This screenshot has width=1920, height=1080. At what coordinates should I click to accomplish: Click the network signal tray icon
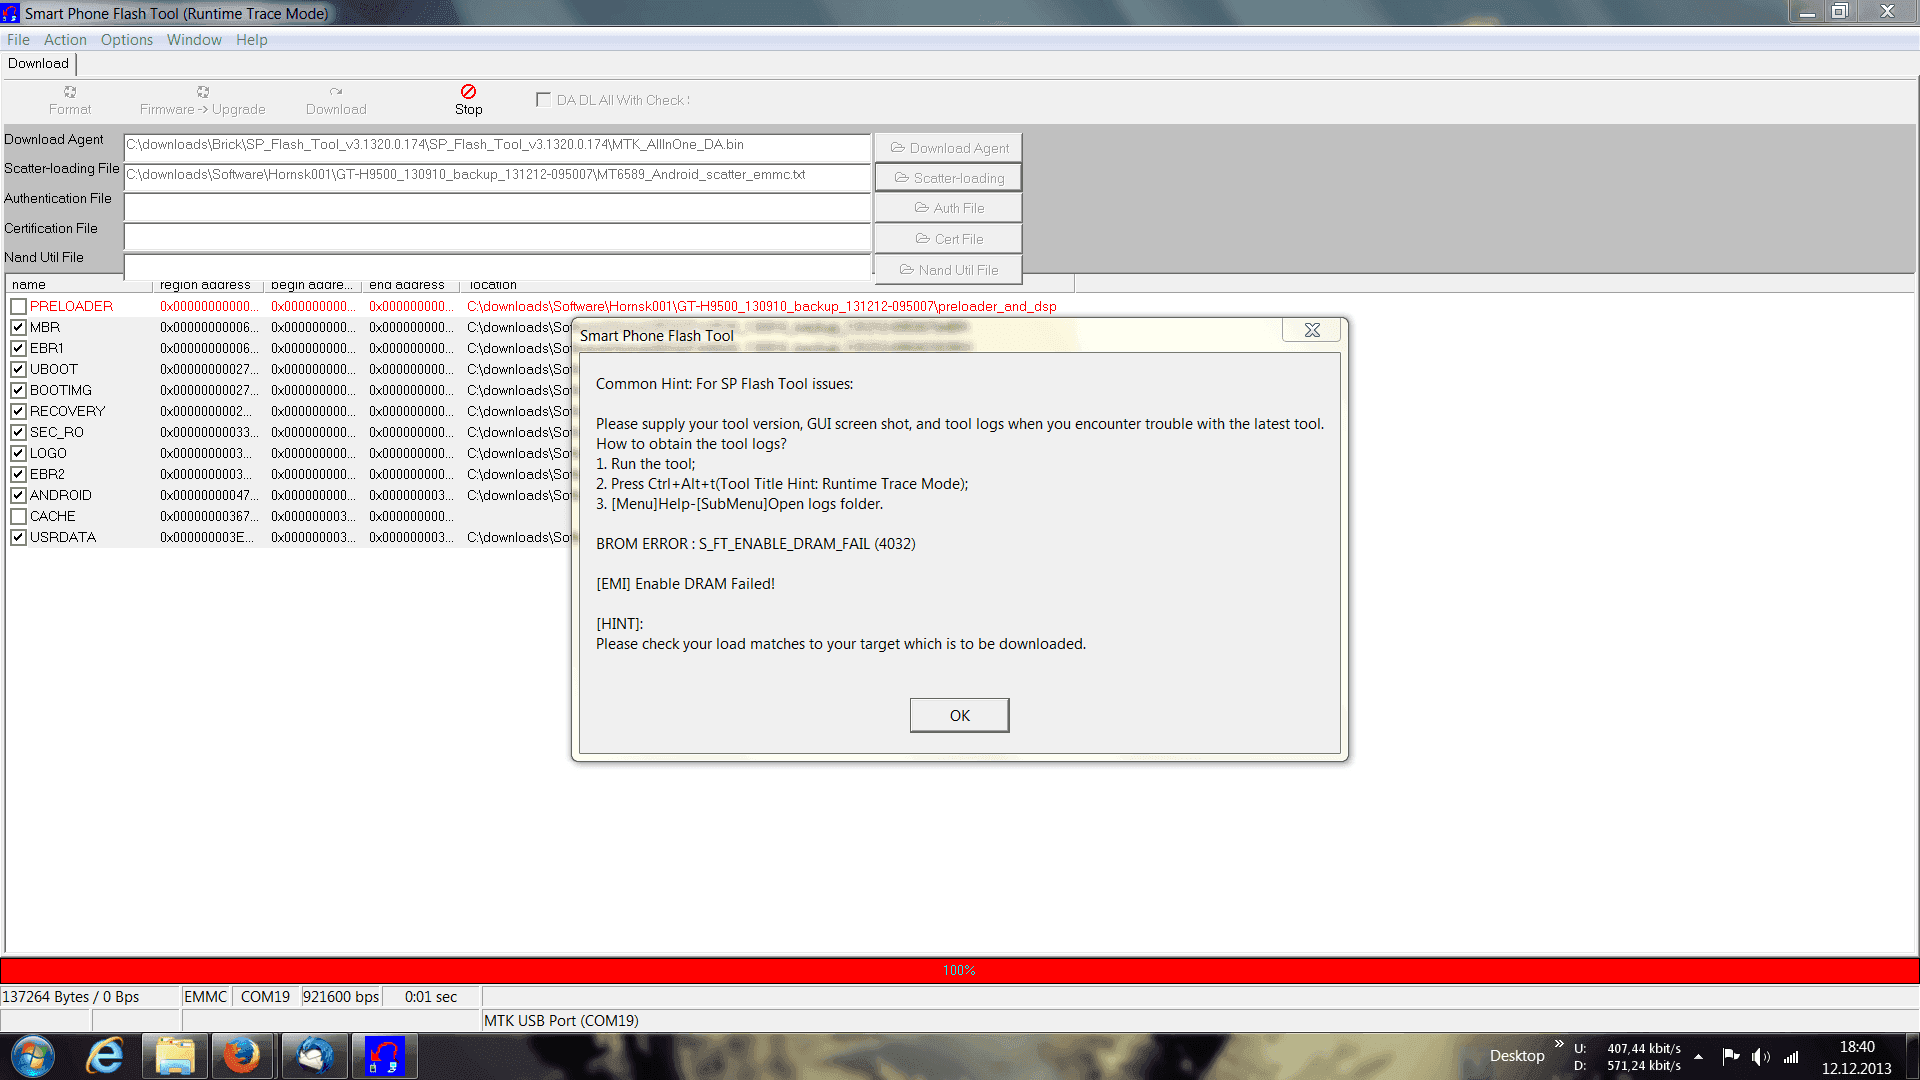click(x=1791, y=1057)
